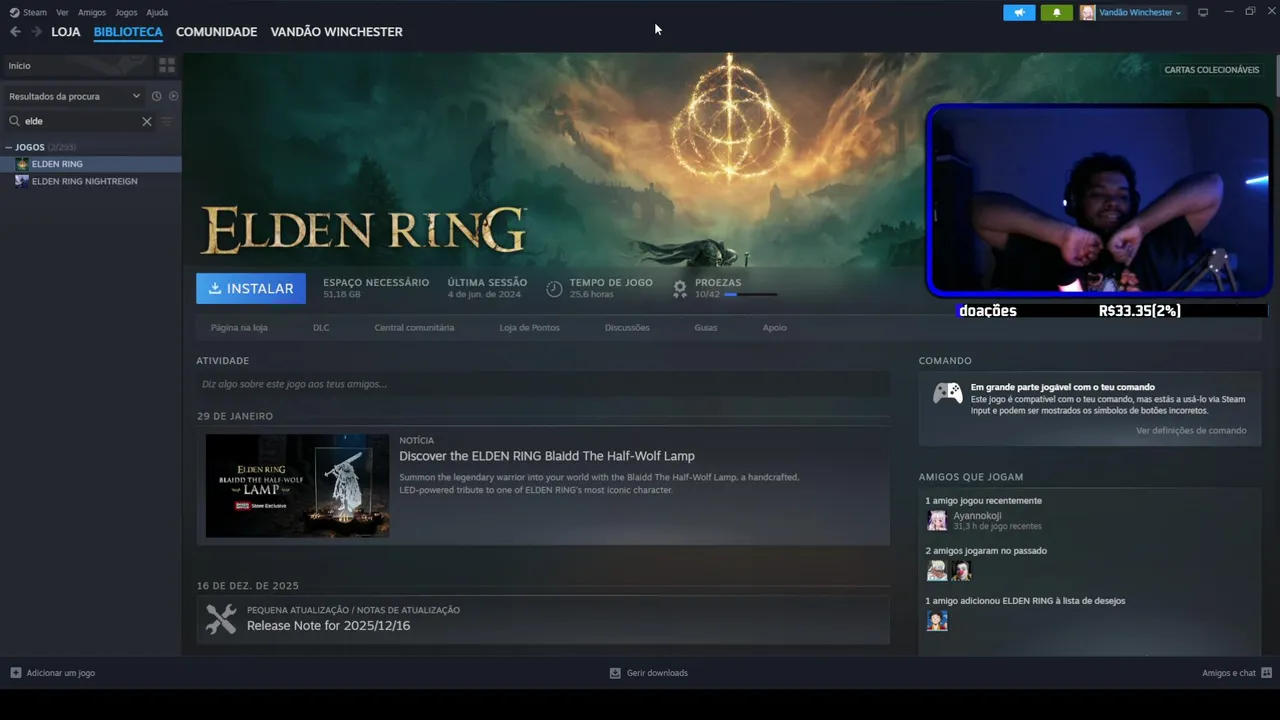Open the green notifications bell
The height and width of the screenshot is (720, 1280).
(1057, 12)
